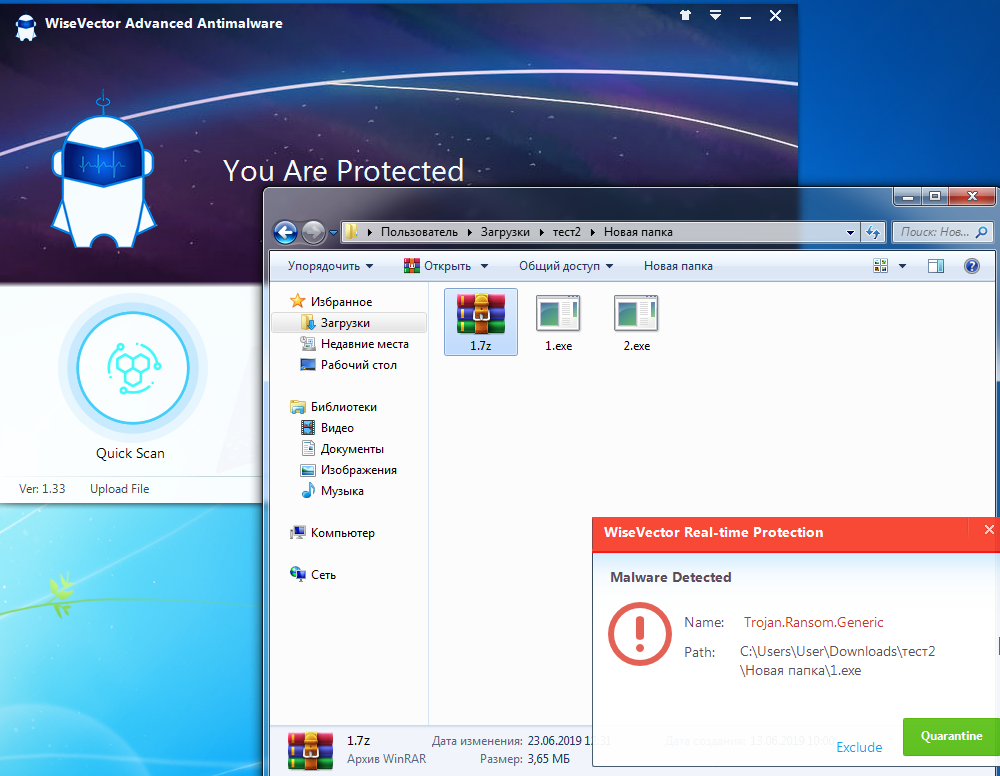The height and width of the screenshot is (776, 1000).
Task: Select Загрузки in the address breadcrumb
Action: pos(505,232)
